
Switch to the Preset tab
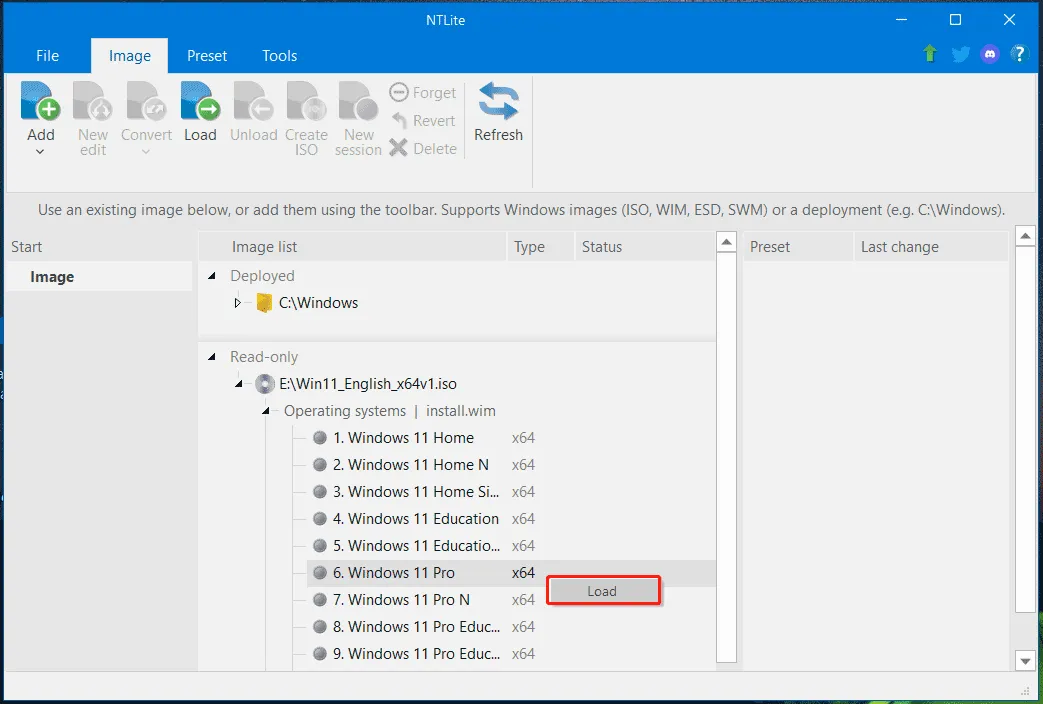pos(207,56)
